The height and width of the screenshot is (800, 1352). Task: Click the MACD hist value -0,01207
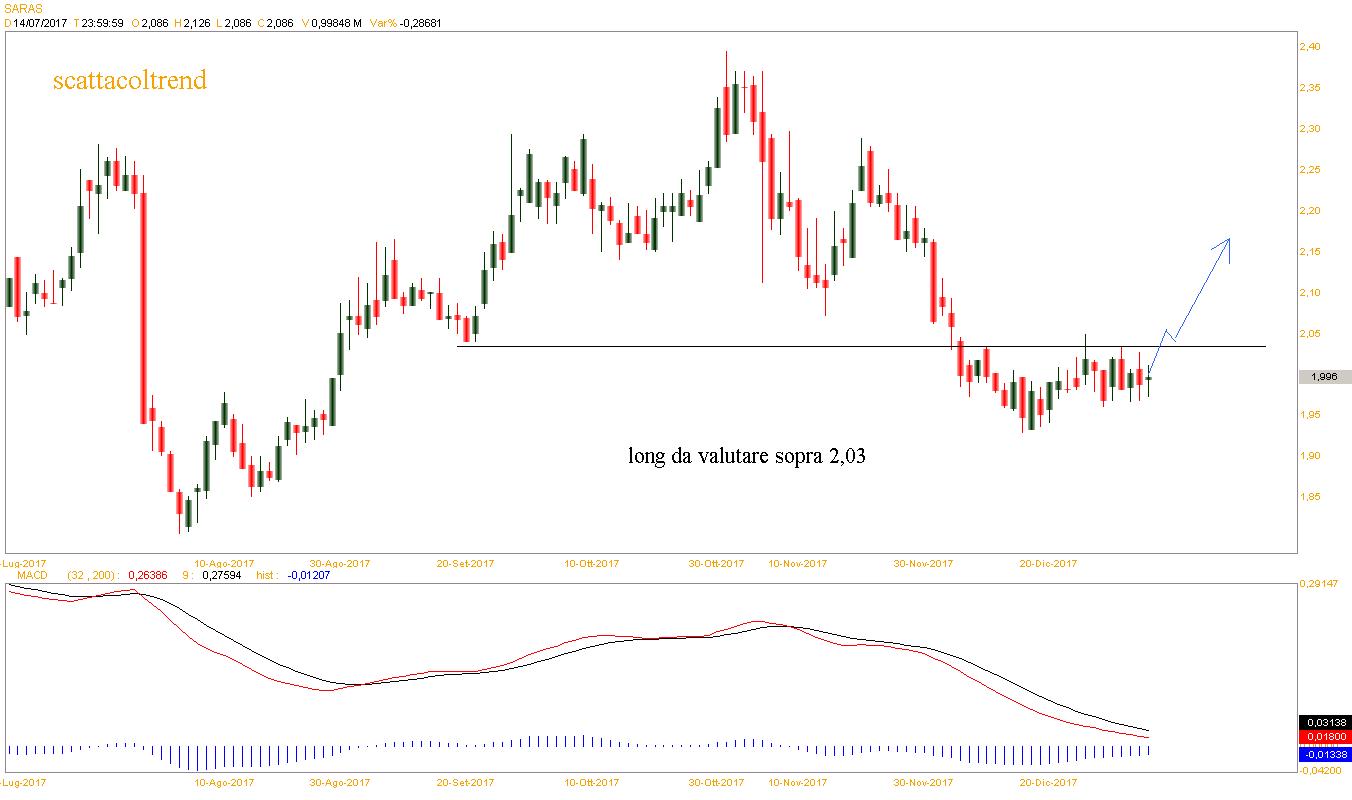point(308,576)
